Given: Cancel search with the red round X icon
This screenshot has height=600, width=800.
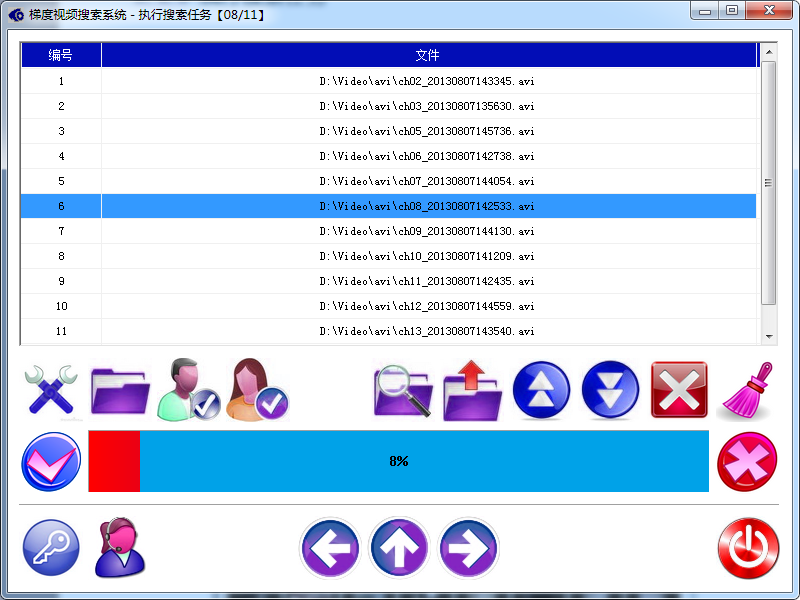Looking at the screenshot, I should point(747,462).
